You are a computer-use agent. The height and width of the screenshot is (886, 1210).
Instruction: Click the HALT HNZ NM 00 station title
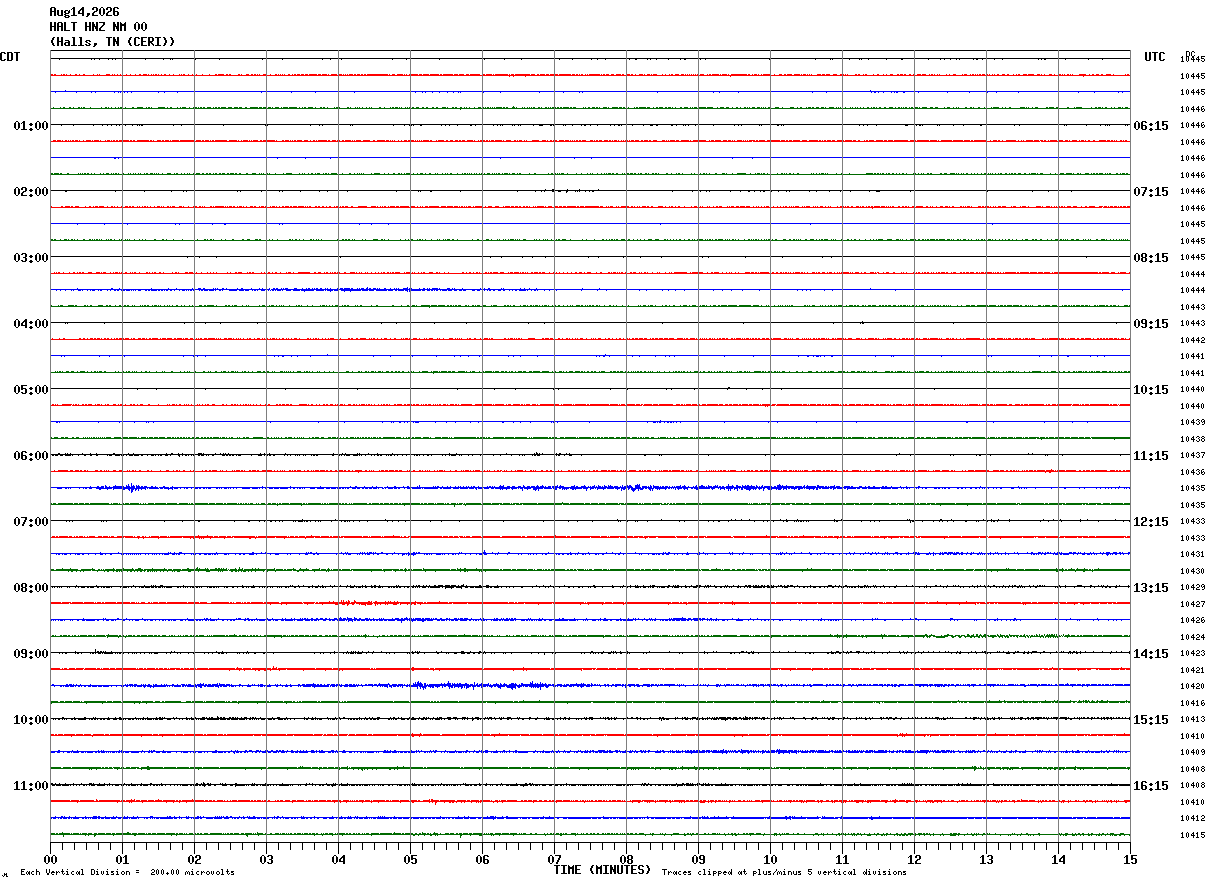click(98, 27)
